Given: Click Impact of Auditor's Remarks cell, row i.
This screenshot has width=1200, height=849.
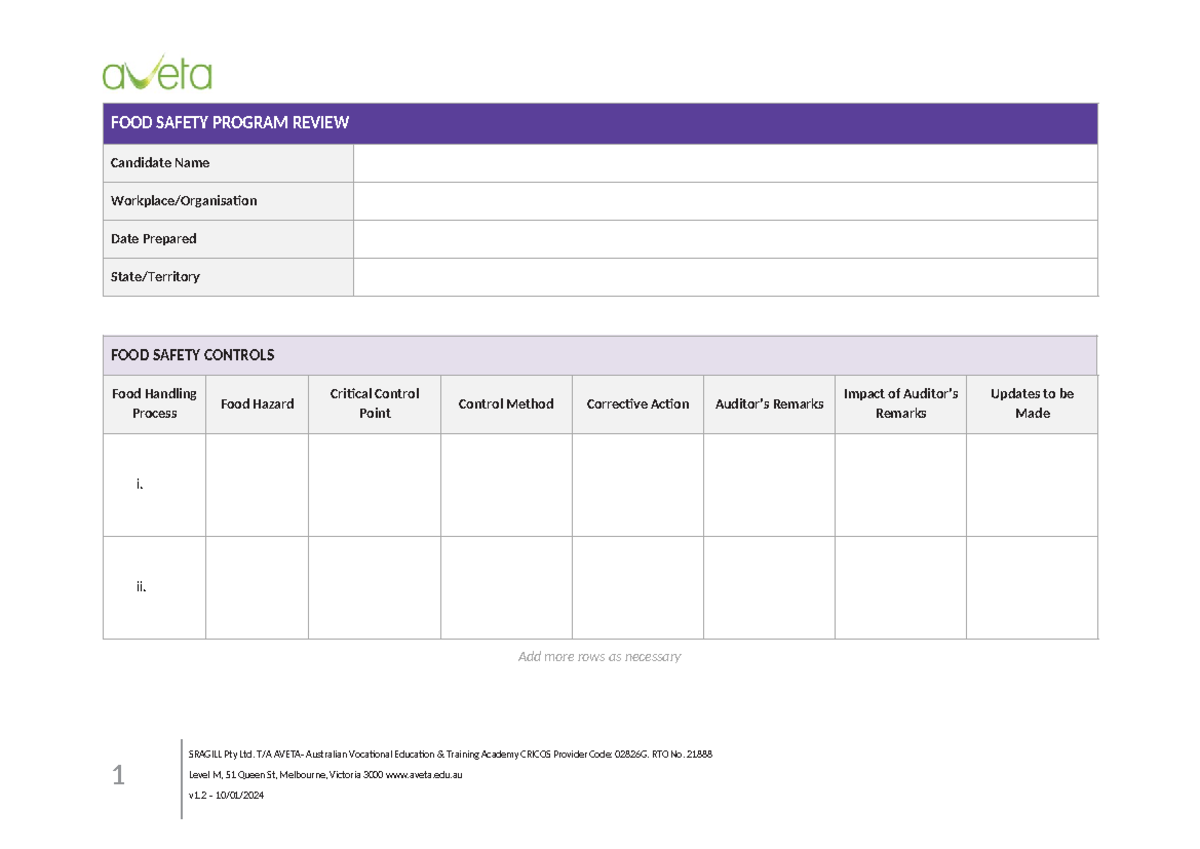Looking at the screenshot, I should click(901, 485).
